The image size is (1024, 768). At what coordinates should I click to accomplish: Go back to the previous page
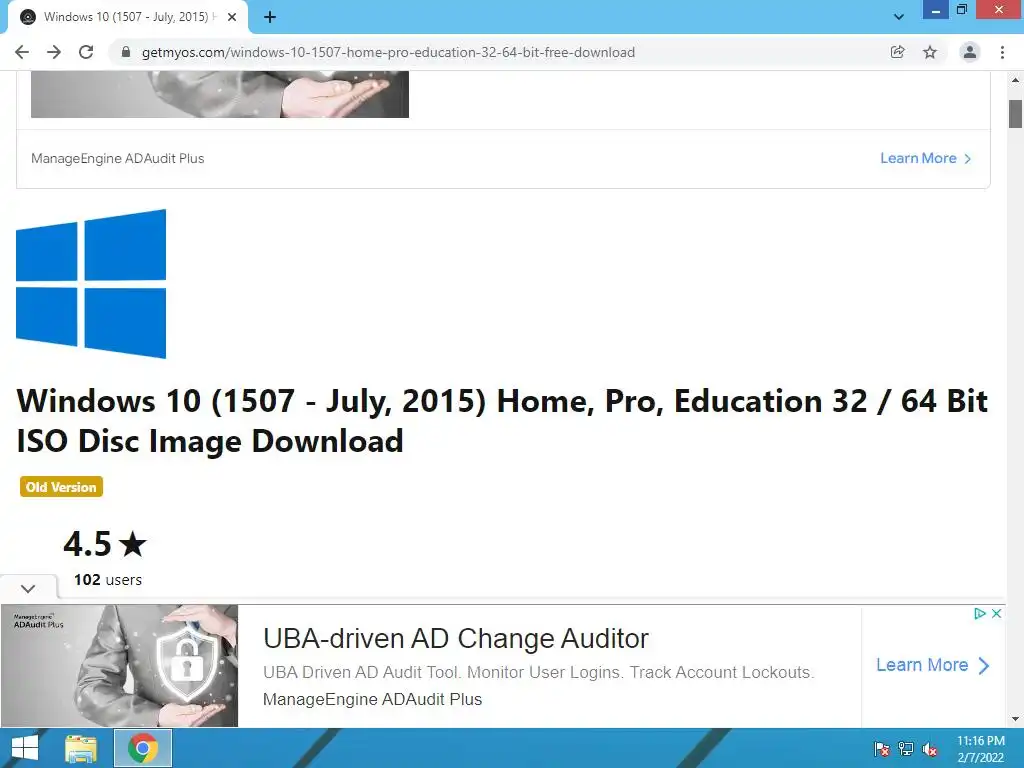click(22, 52)
